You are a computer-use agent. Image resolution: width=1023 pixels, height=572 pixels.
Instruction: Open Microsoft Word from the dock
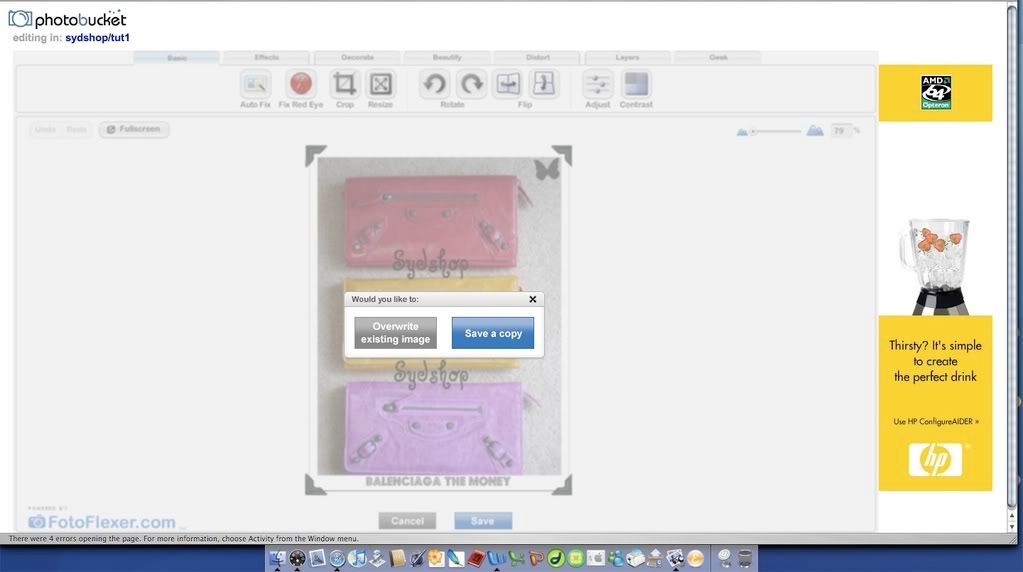[496, 558]
